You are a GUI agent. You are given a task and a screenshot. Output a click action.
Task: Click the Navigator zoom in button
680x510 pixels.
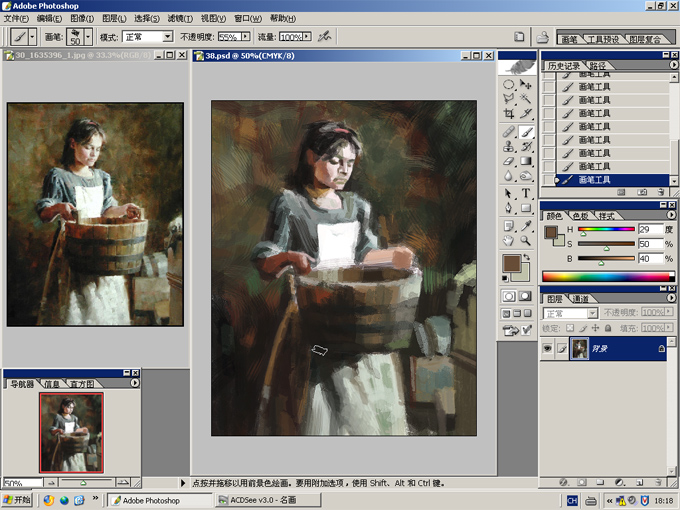pos(123,482)
